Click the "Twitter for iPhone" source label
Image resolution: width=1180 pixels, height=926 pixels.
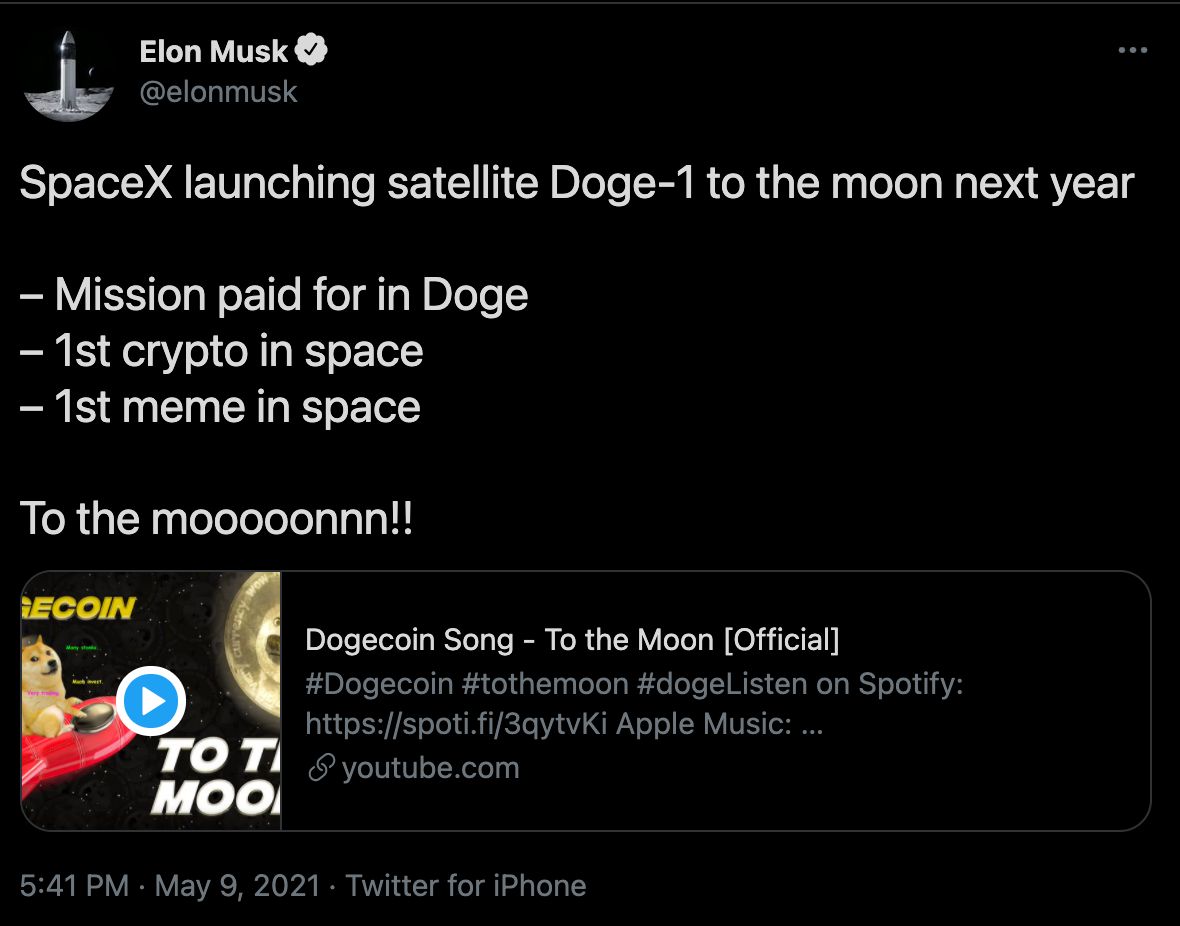coord(465,886)
